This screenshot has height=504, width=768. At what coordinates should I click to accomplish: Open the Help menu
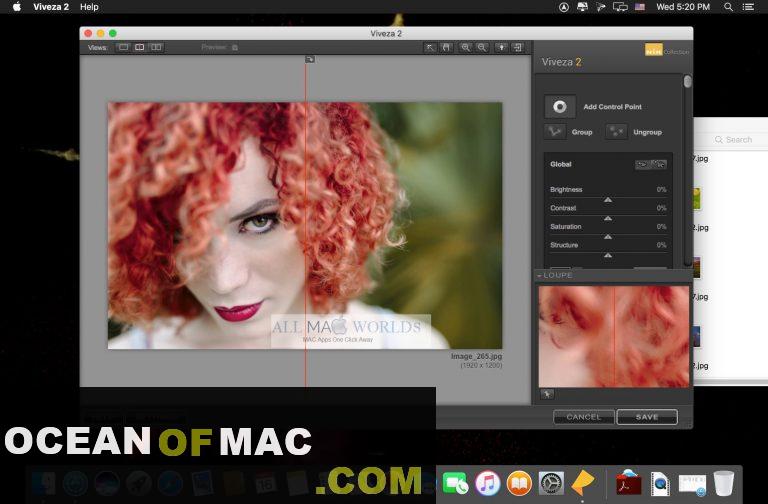[89, 7]
